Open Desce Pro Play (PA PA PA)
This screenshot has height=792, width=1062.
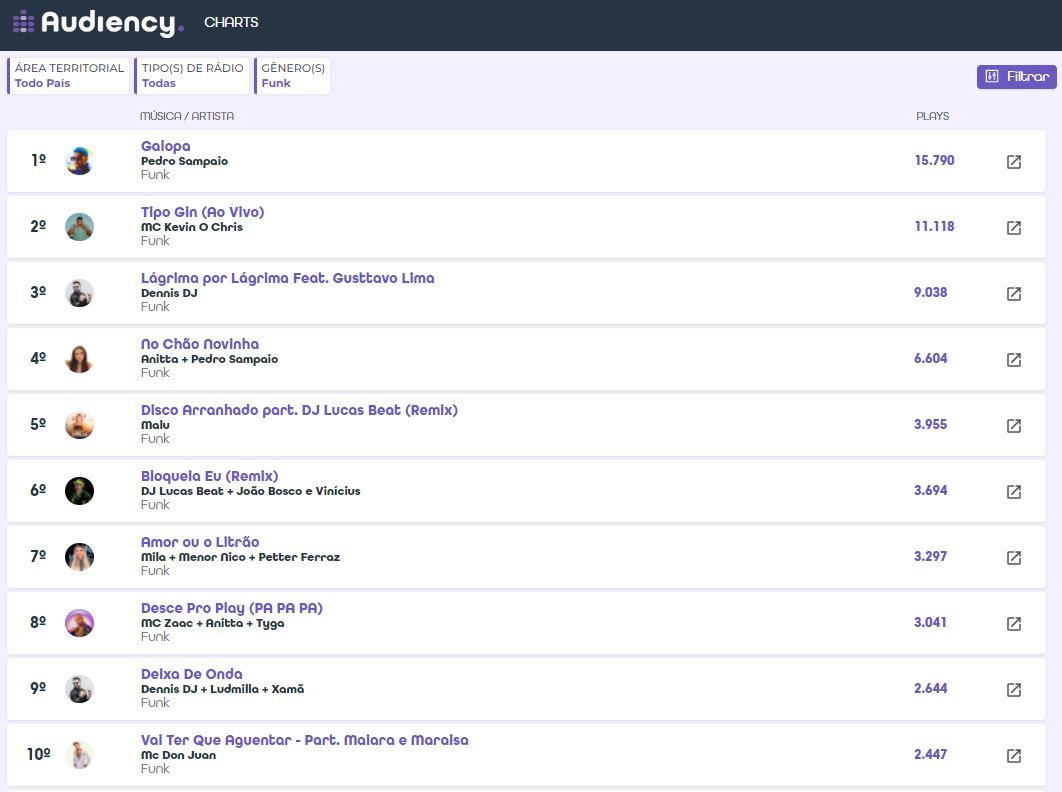(x=232, y=608)
